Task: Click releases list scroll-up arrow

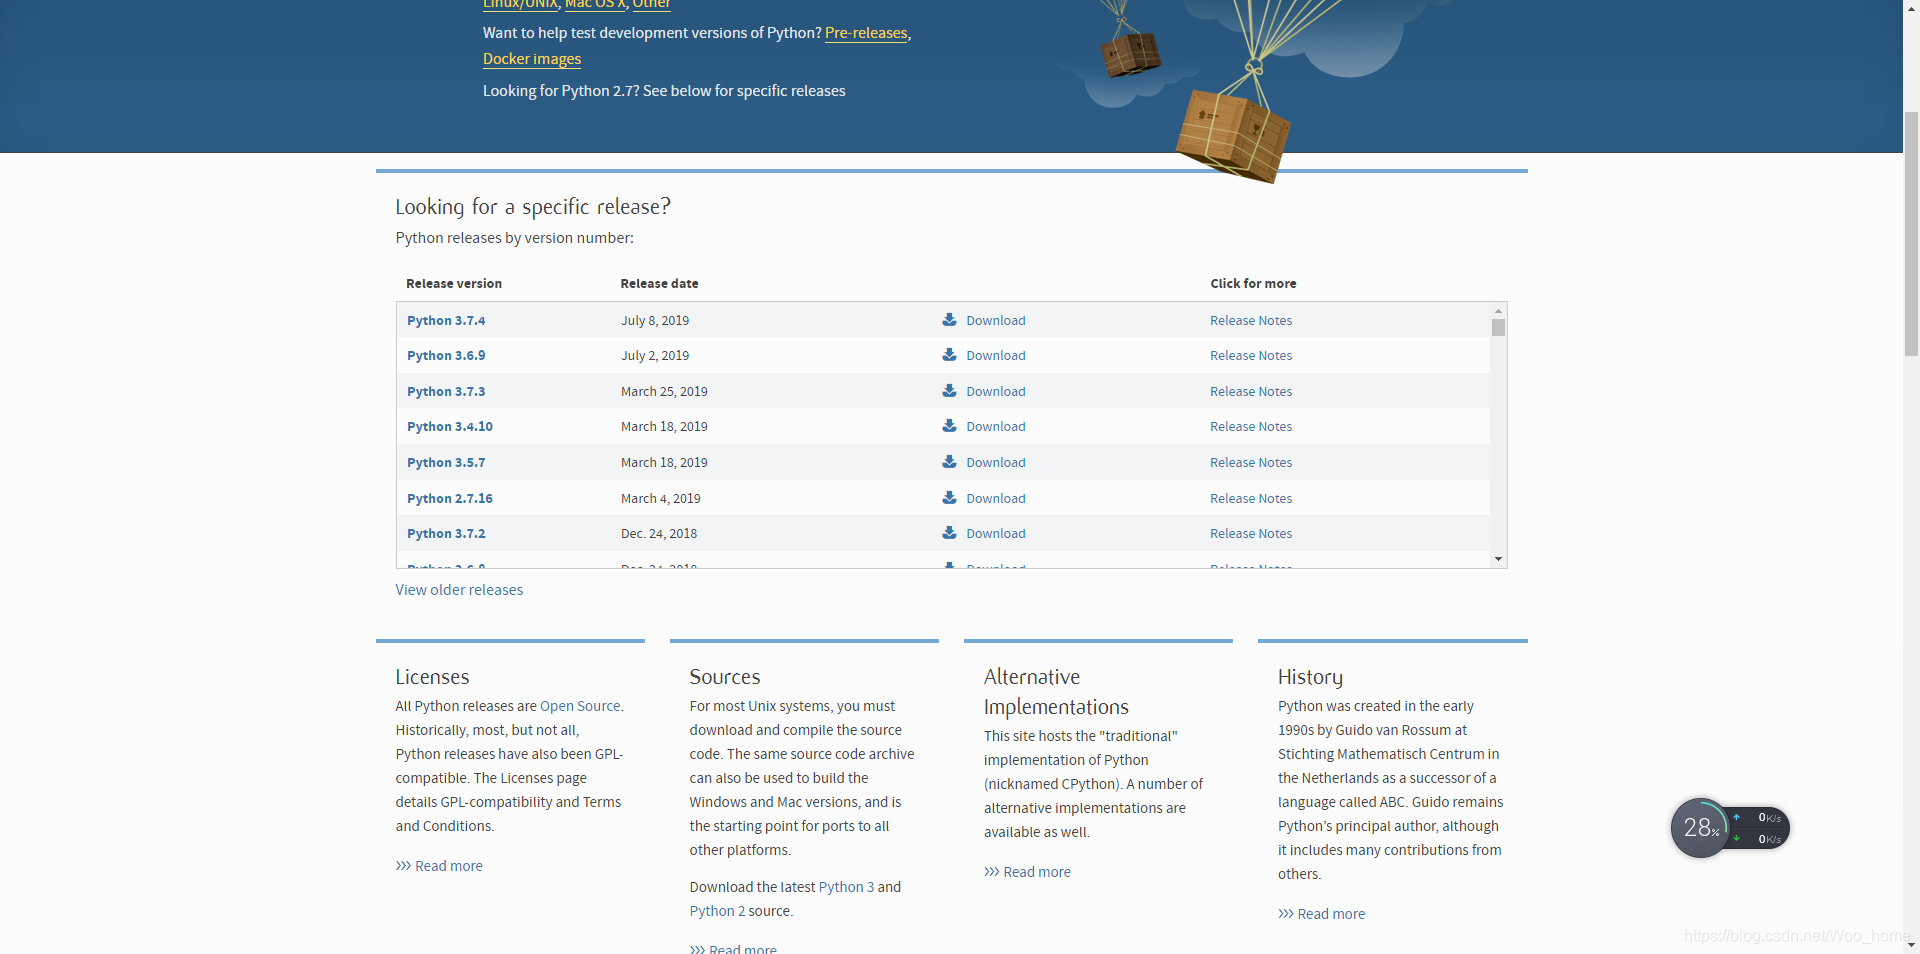Action: click(1498, 311)
